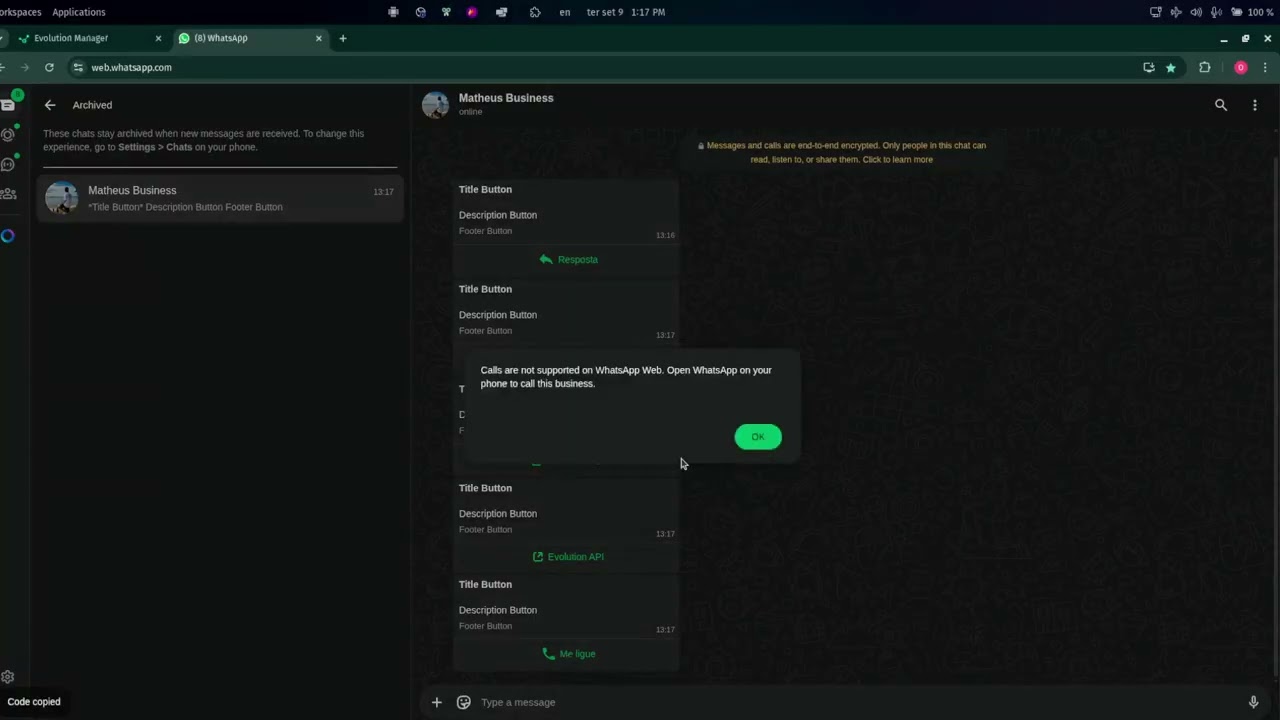Open the emoji picker icon
This screenshot has width=1280, height=720.
coord(463,702)
